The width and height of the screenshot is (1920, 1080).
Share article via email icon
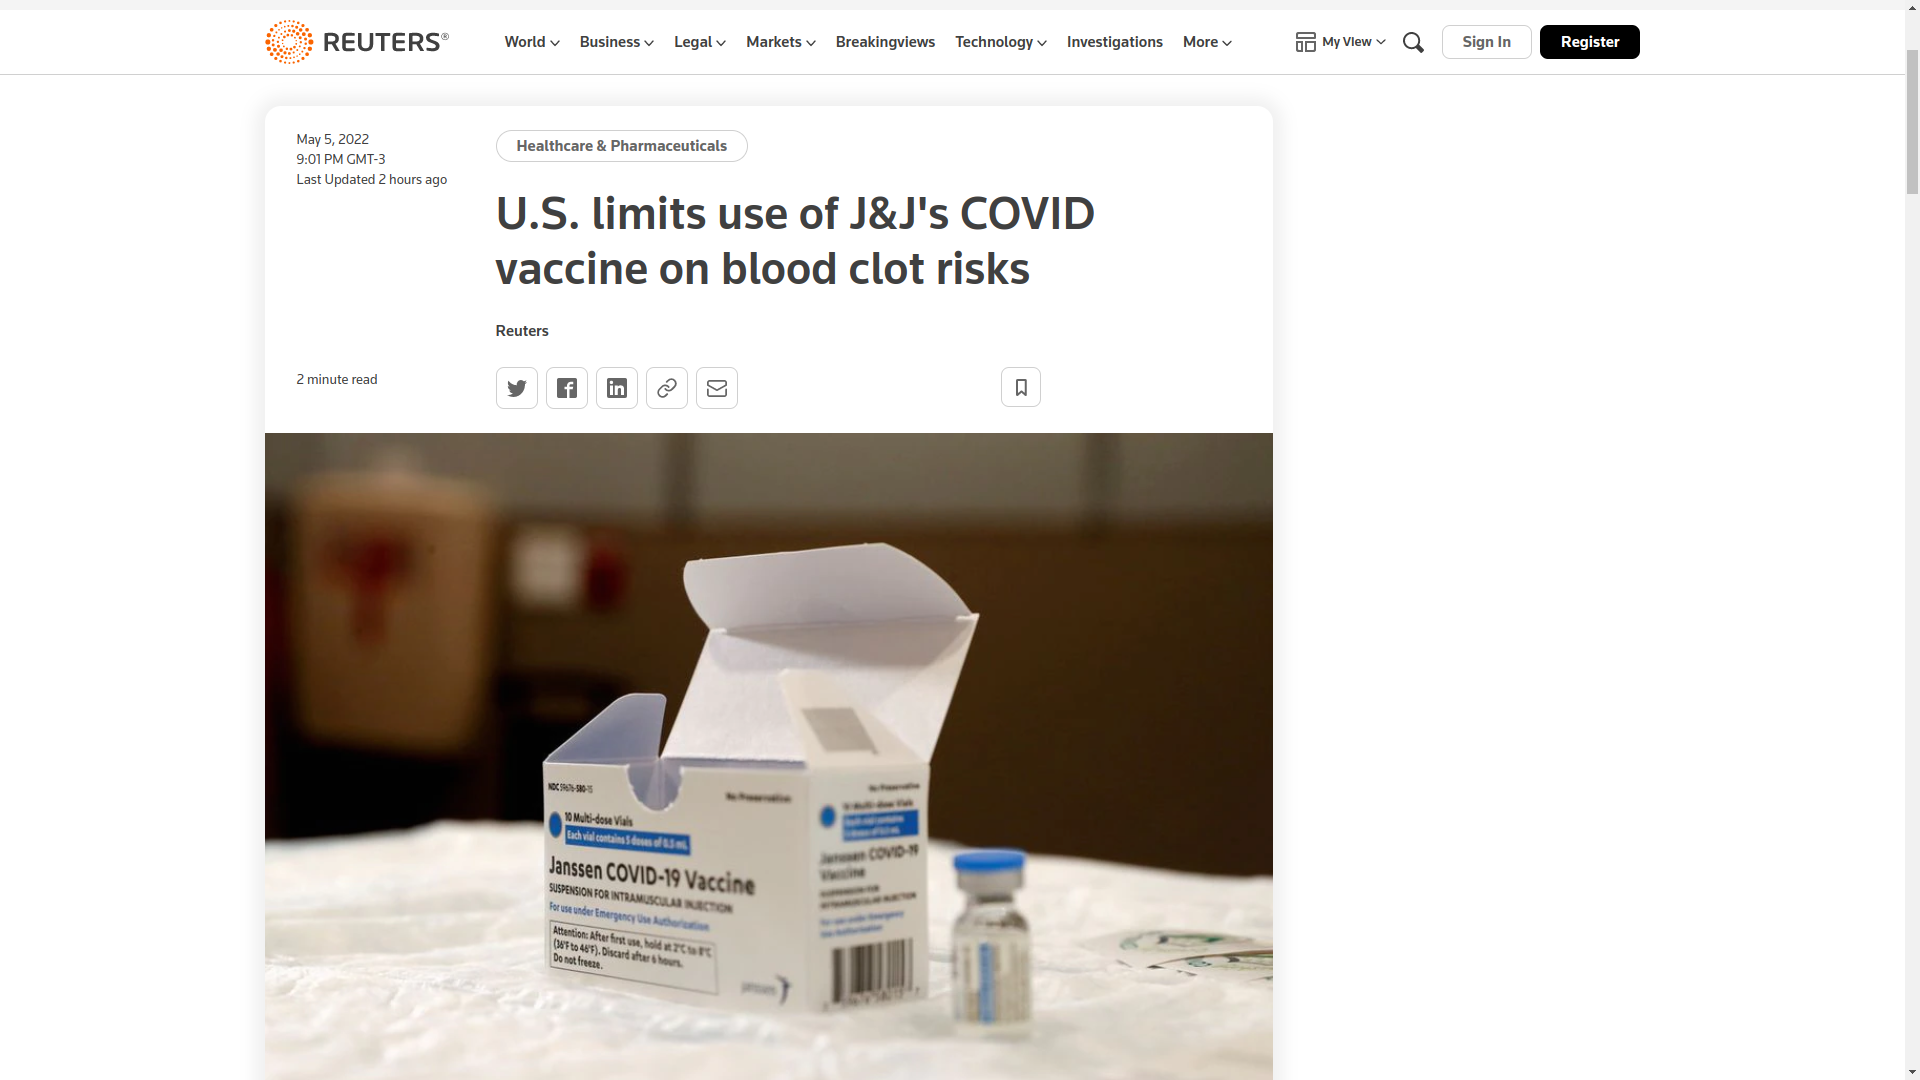[716, 388]
